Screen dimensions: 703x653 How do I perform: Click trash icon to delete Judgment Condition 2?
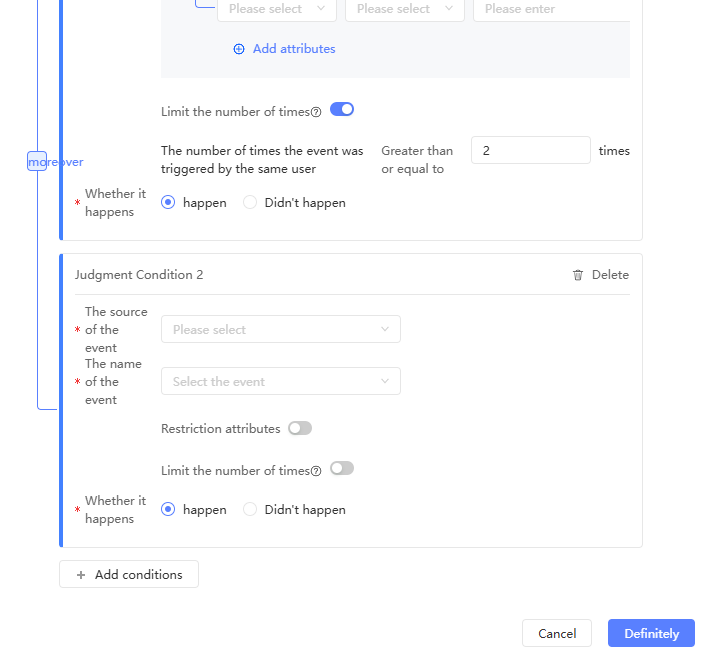tap(578, 275)
